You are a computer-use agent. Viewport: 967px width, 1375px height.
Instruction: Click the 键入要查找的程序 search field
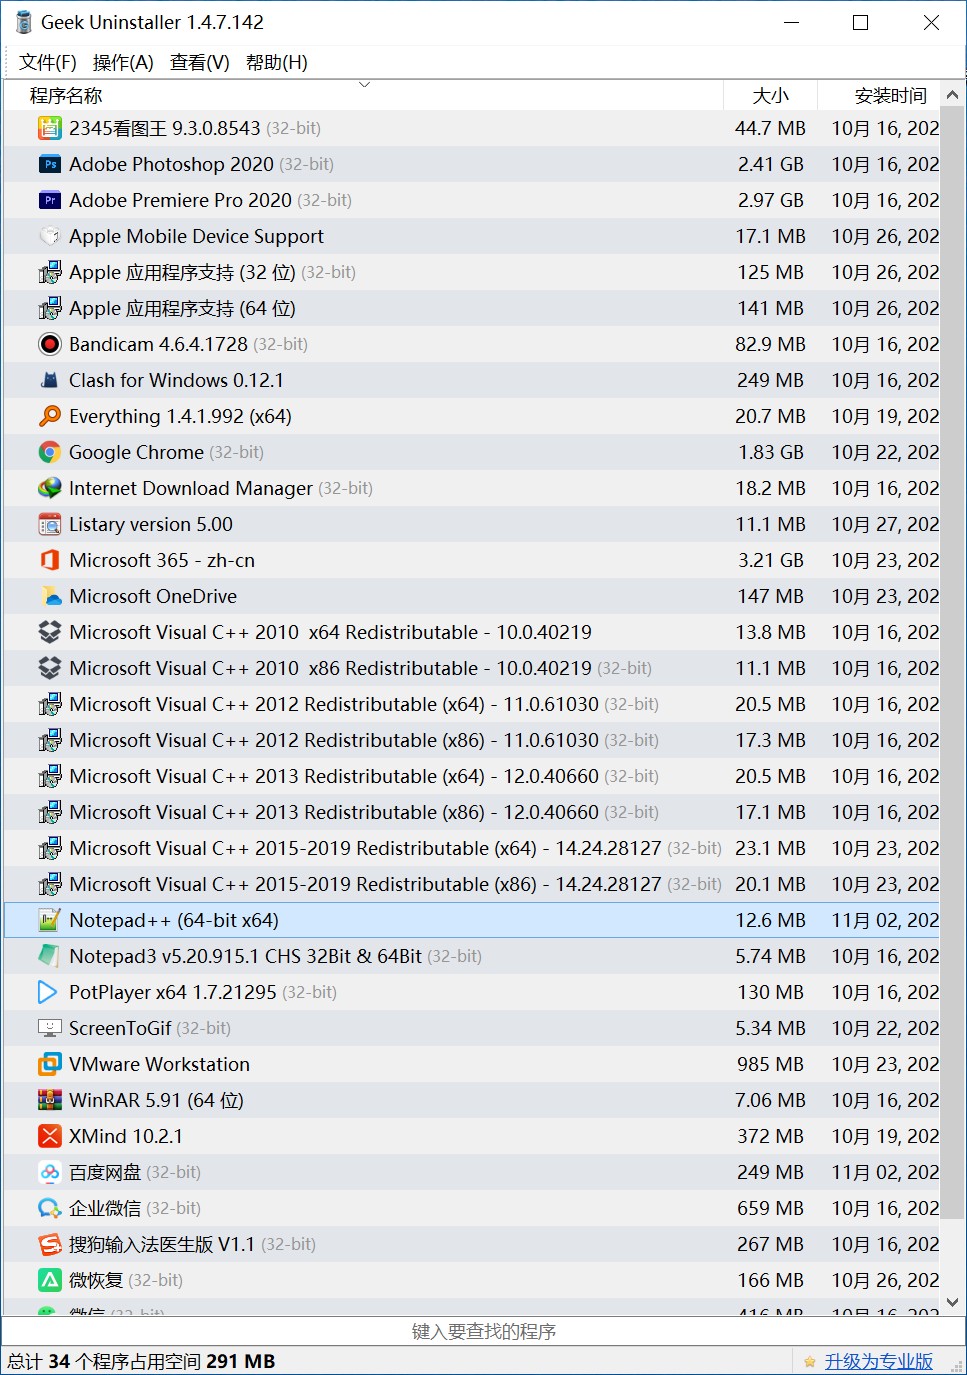tap(483, 1331)
